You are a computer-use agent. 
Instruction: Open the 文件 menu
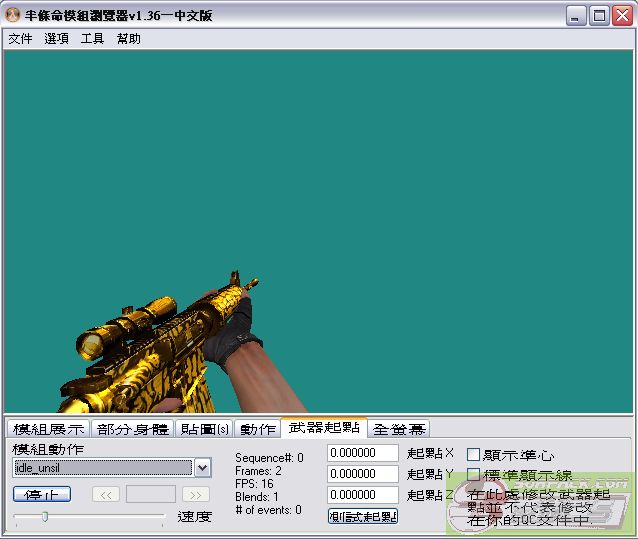[x=20, y=39]
